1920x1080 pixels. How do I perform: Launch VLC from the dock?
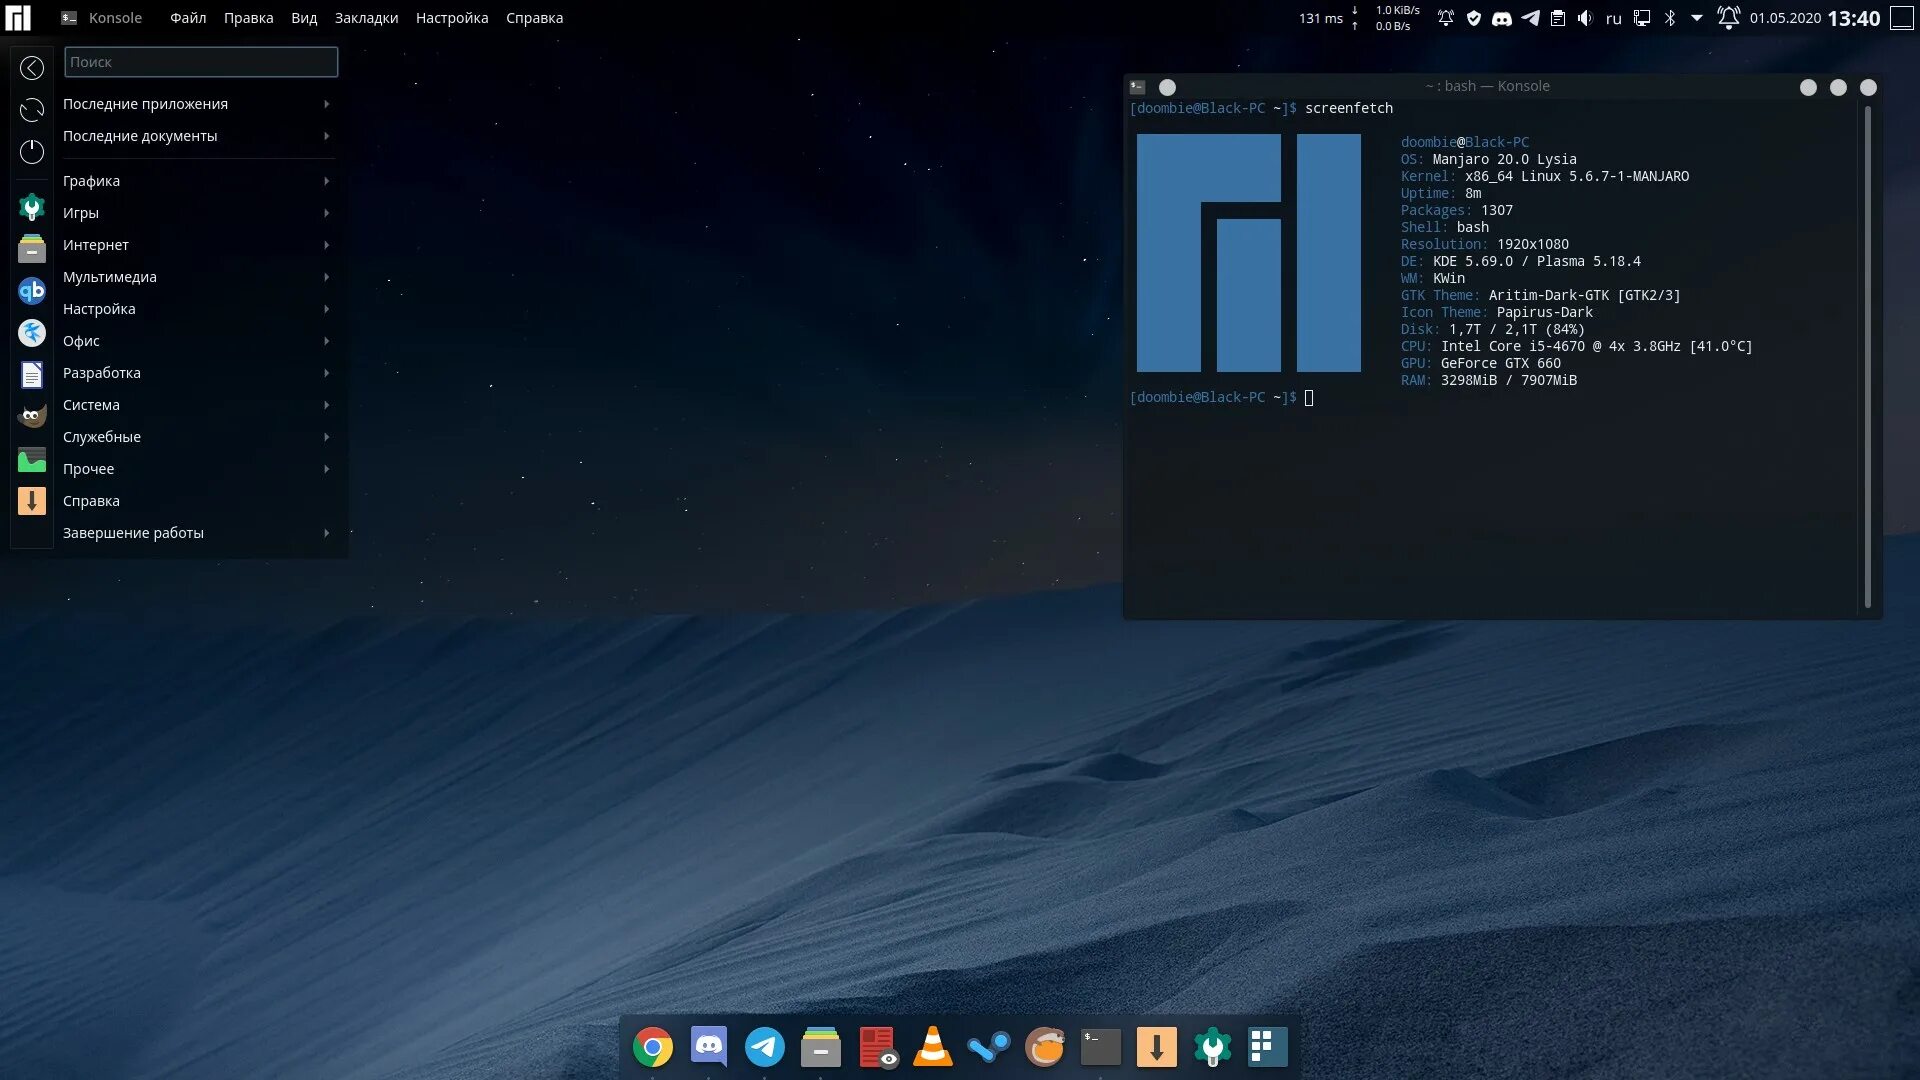pyautogui.click(x=932, y=1047)
